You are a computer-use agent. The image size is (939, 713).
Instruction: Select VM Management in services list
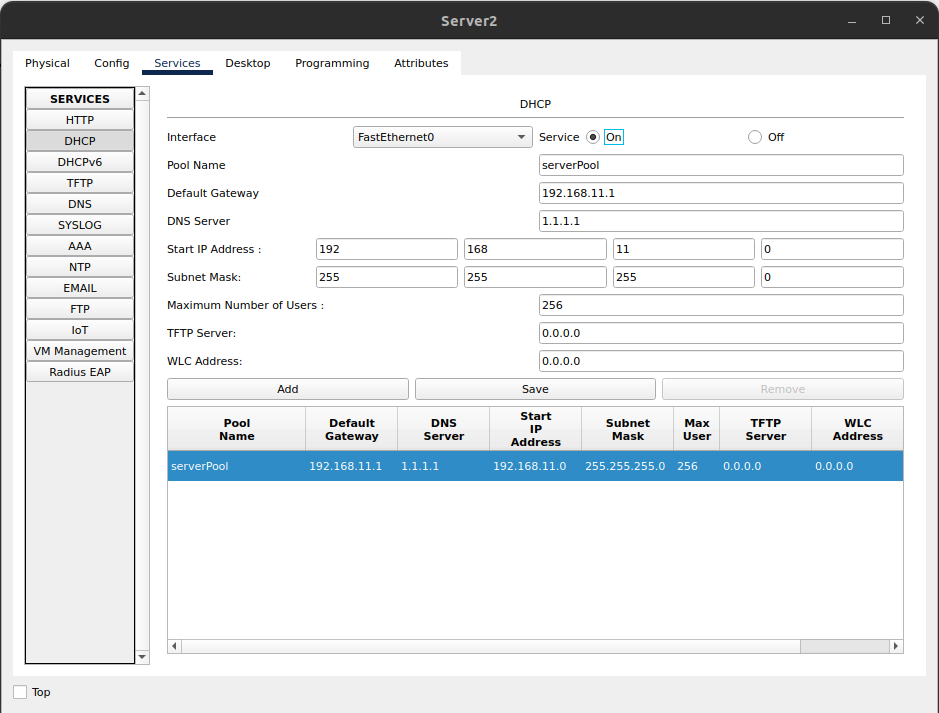coord(79,350)
